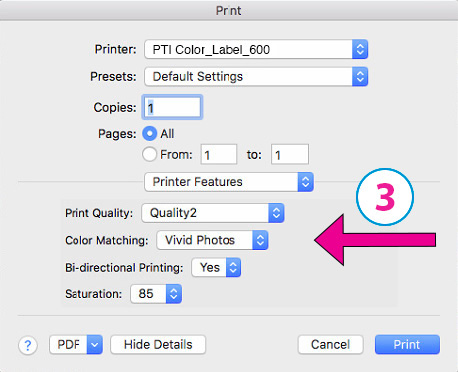Click the Saturation stepper arrows

point(173,294)
